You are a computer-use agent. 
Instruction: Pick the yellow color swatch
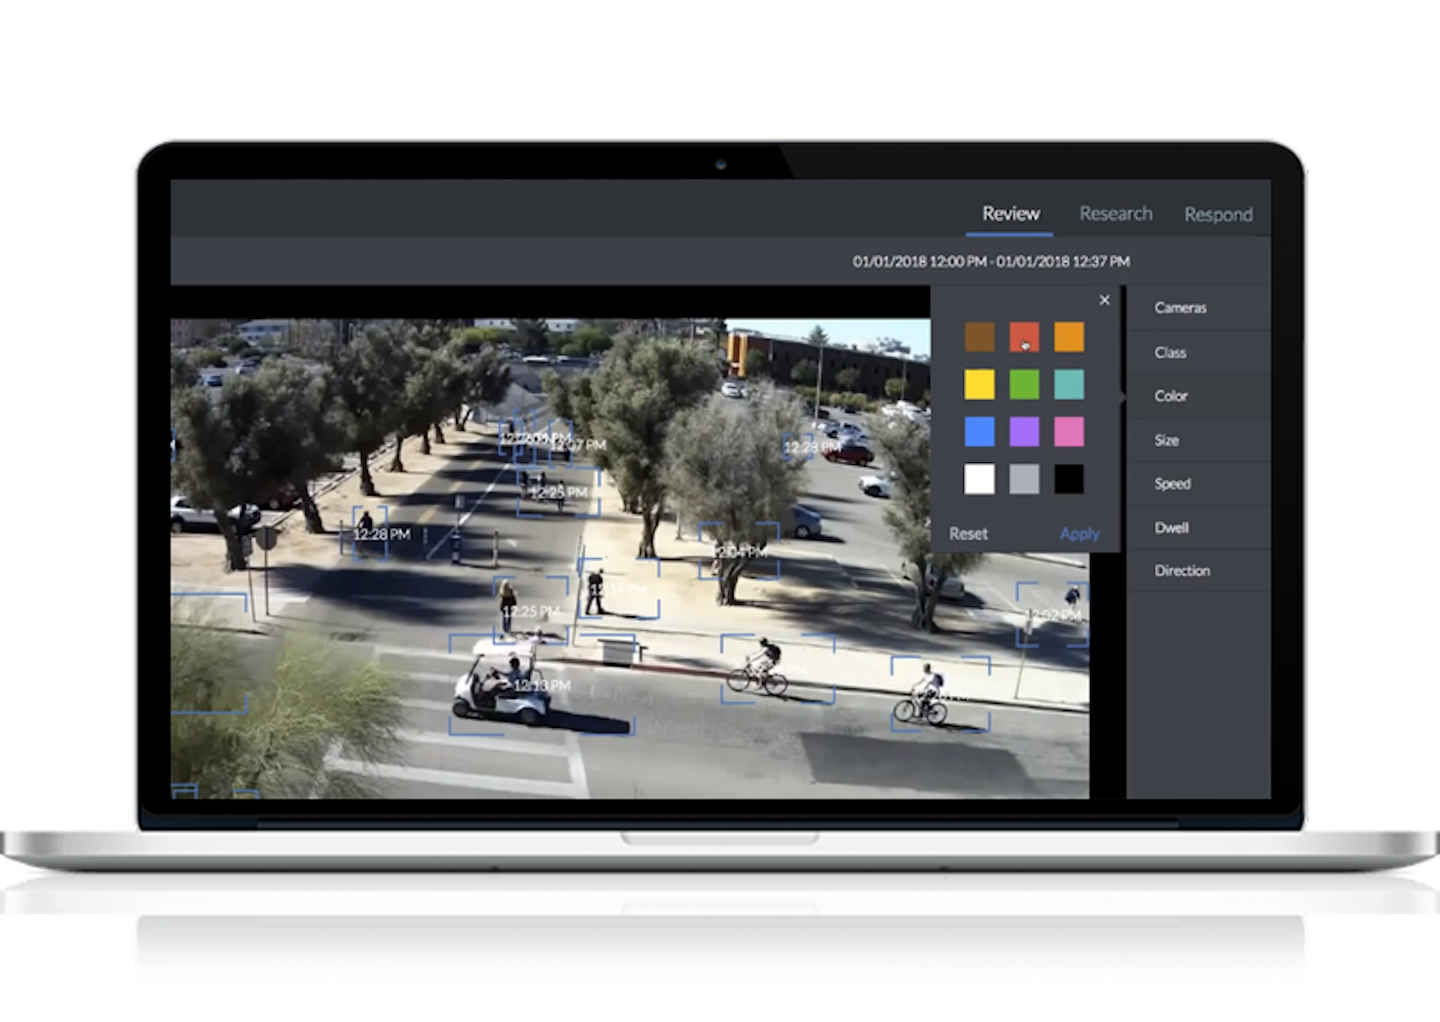[x=978, y=384]
